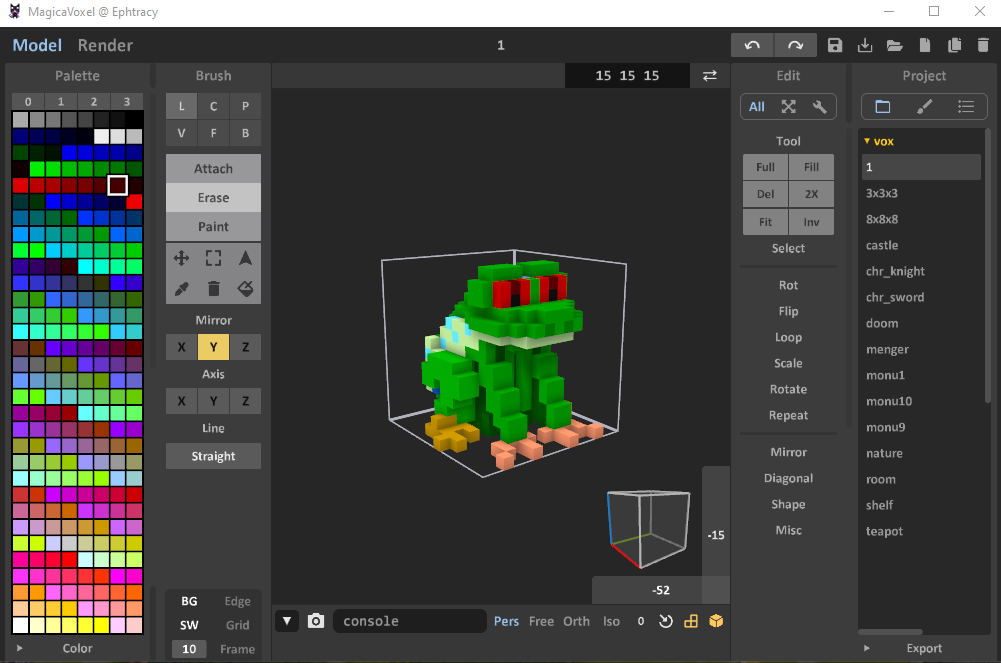Image resolution: width=1001 pixels, height=663 pixels.
Task: Select the region select marquee tool
Action: click(x=213, y=257)
